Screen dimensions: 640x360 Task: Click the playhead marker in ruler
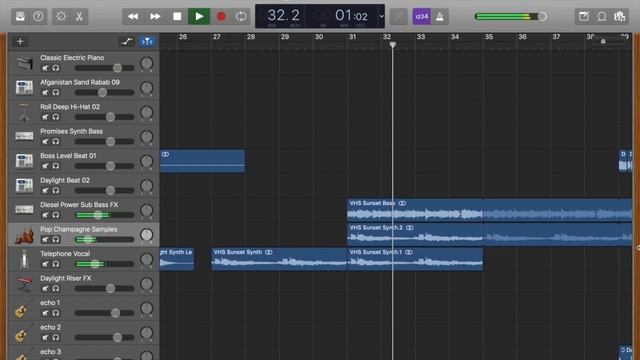392,44
